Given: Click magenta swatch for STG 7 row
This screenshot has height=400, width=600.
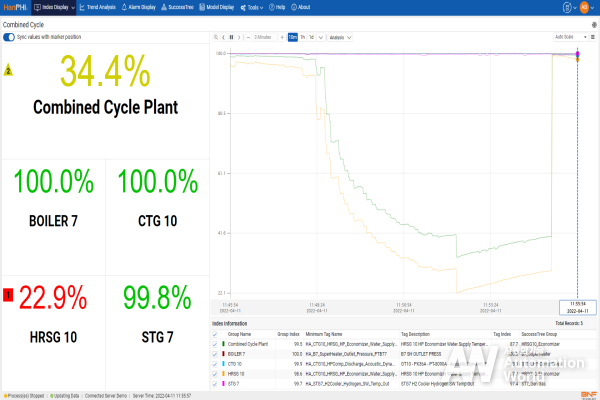Looking at the screenshot, I should (x=223, y=384).
